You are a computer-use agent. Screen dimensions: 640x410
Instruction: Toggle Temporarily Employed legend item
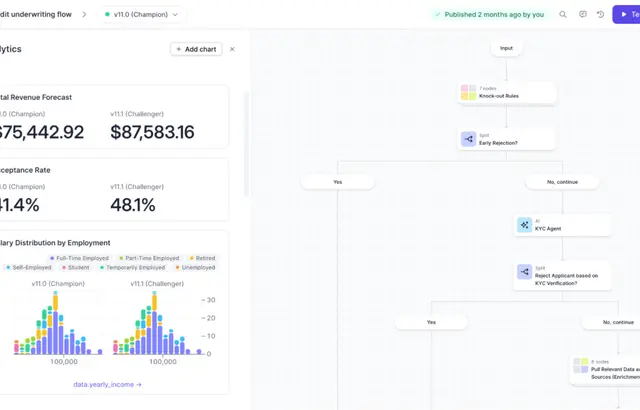tap(133, 268)
